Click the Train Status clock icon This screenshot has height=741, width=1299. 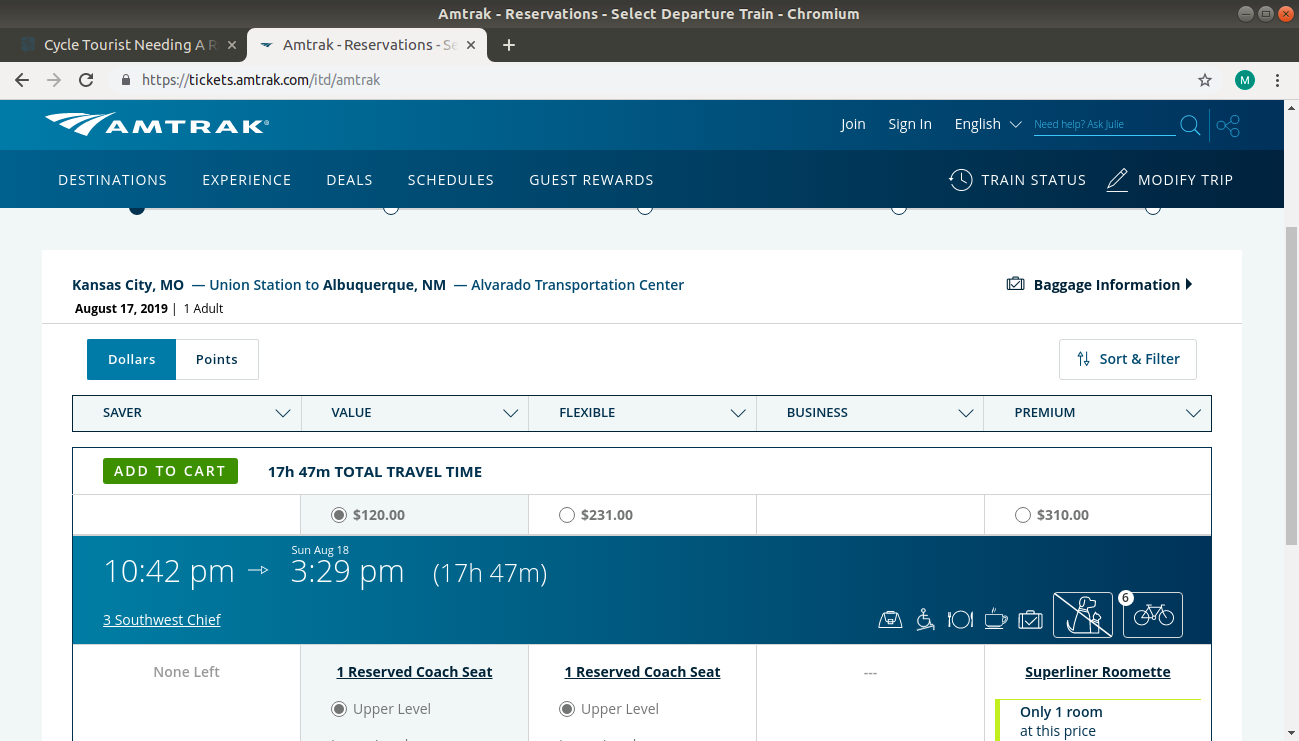coord(960,180)
